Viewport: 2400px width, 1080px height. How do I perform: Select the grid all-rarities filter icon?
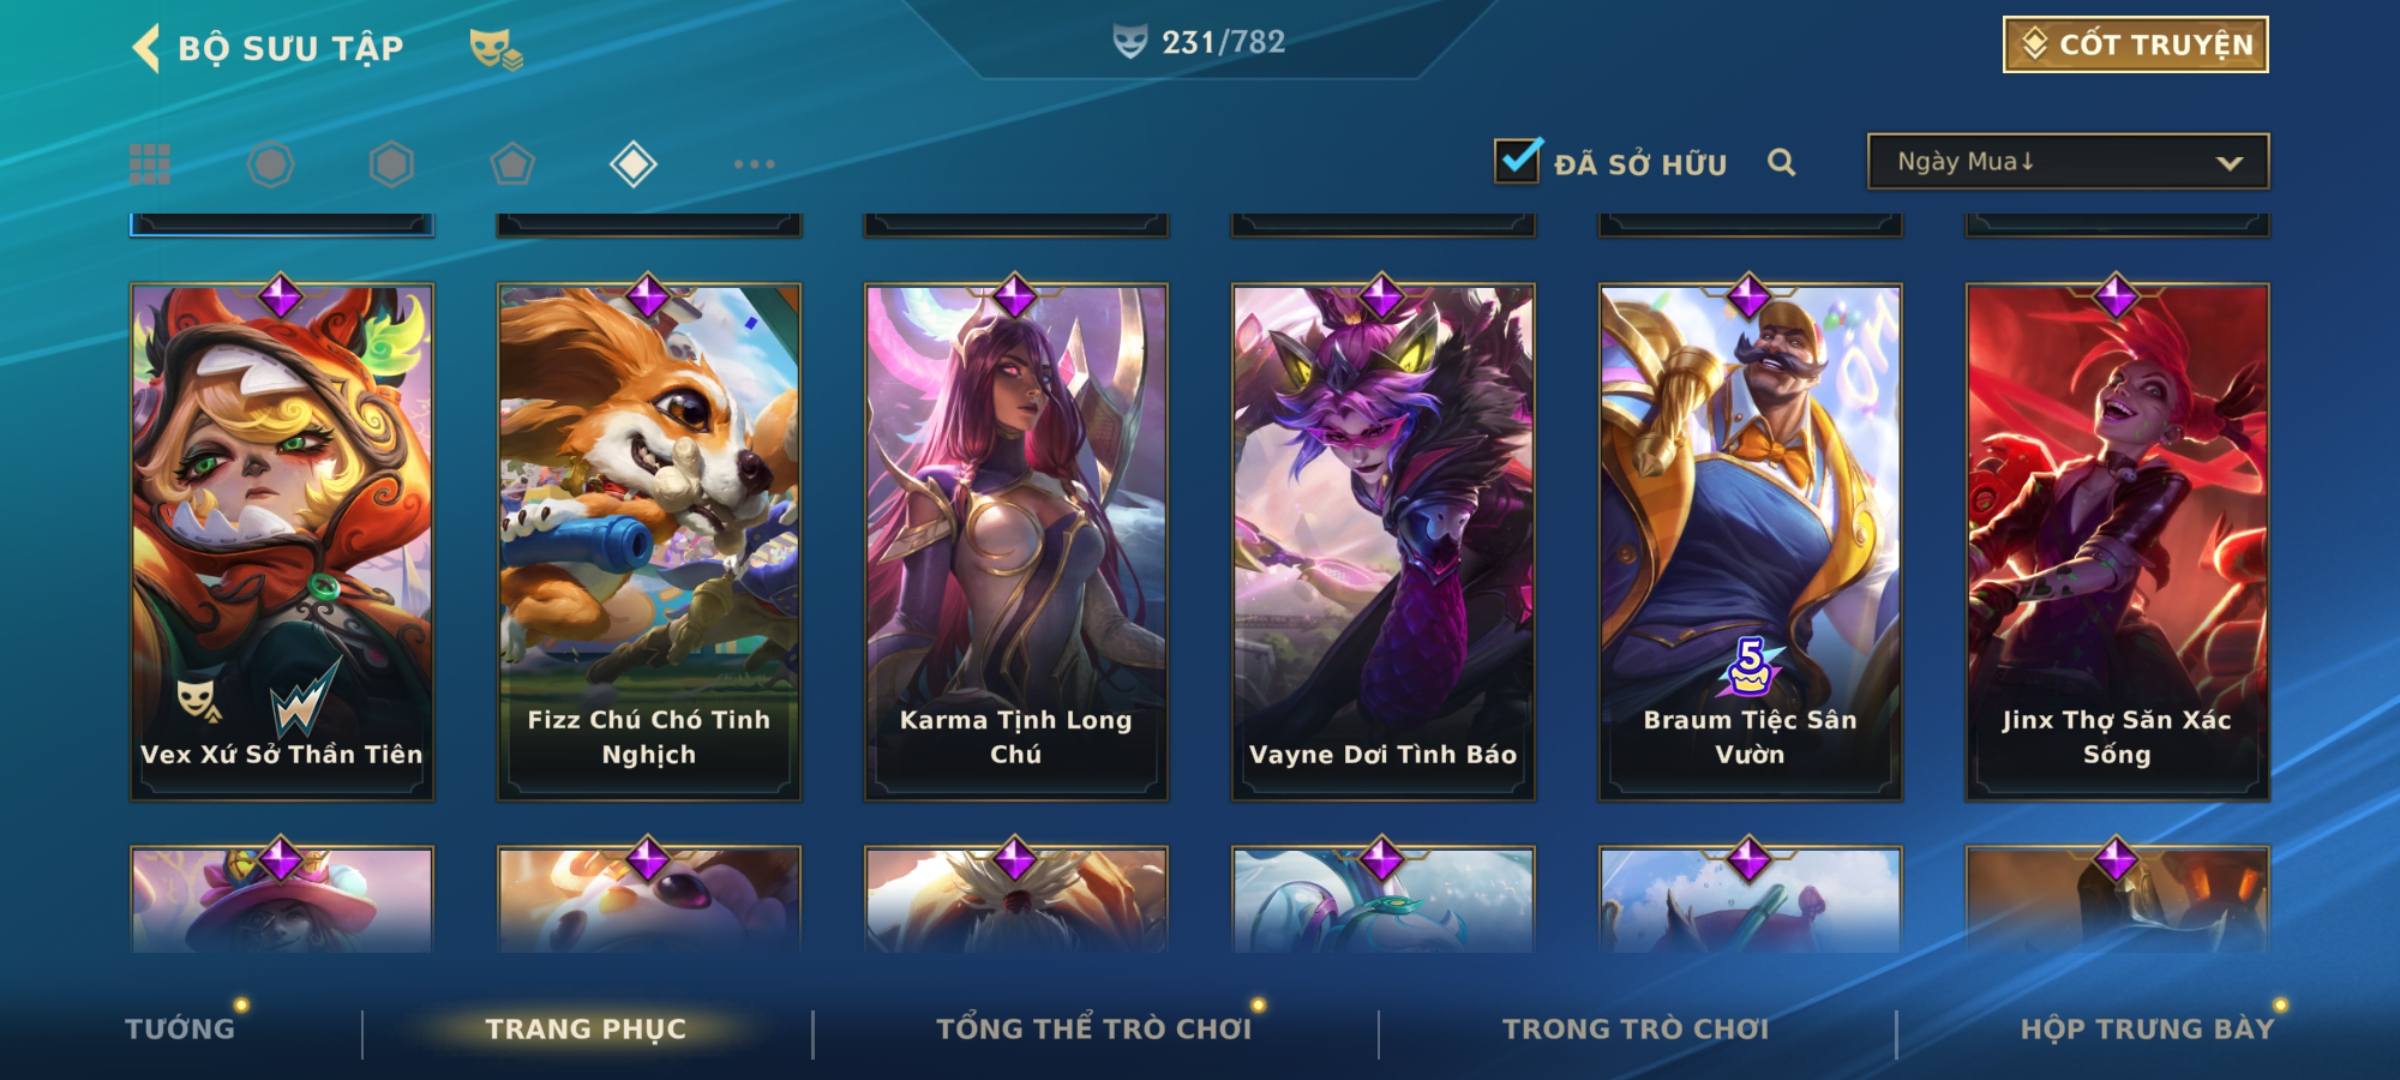click(150, 164)
